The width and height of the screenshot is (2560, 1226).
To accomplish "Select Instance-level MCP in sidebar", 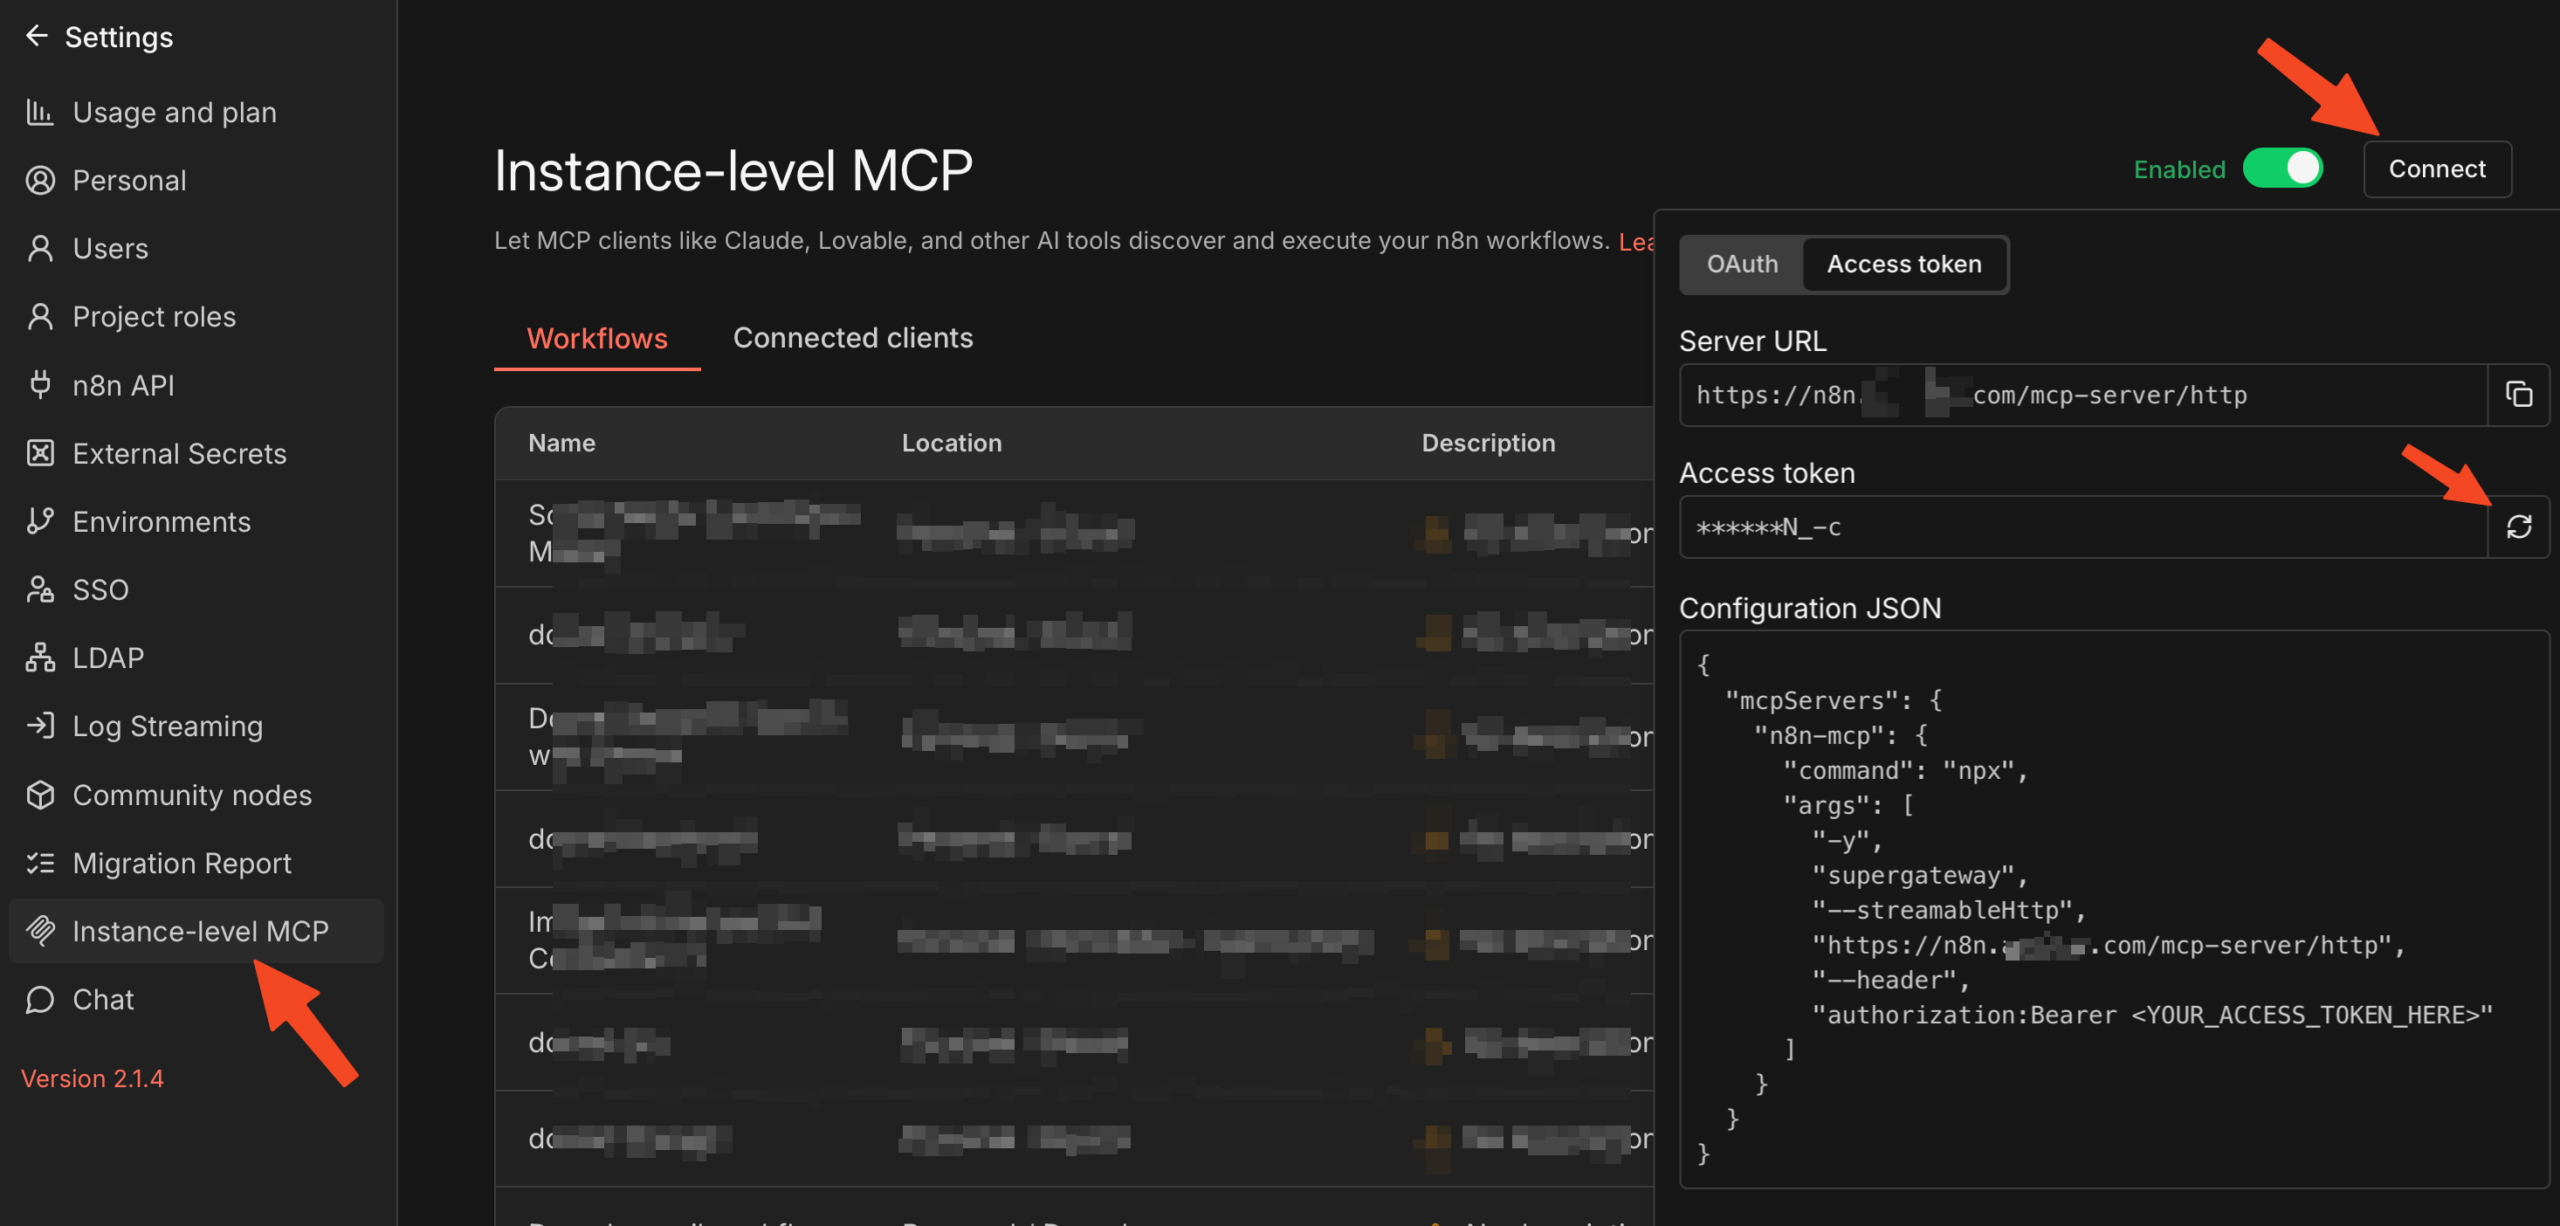I will click(196, 930).
